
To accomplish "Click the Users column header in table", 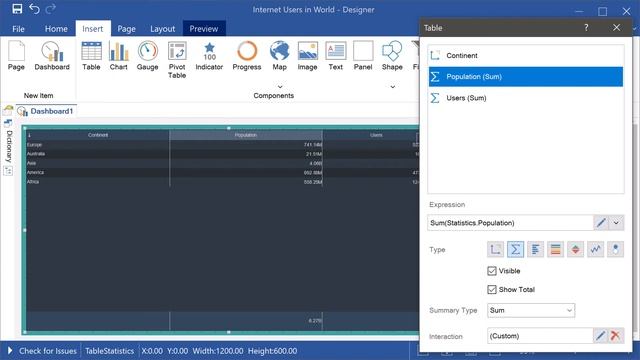I will (376, 135).
